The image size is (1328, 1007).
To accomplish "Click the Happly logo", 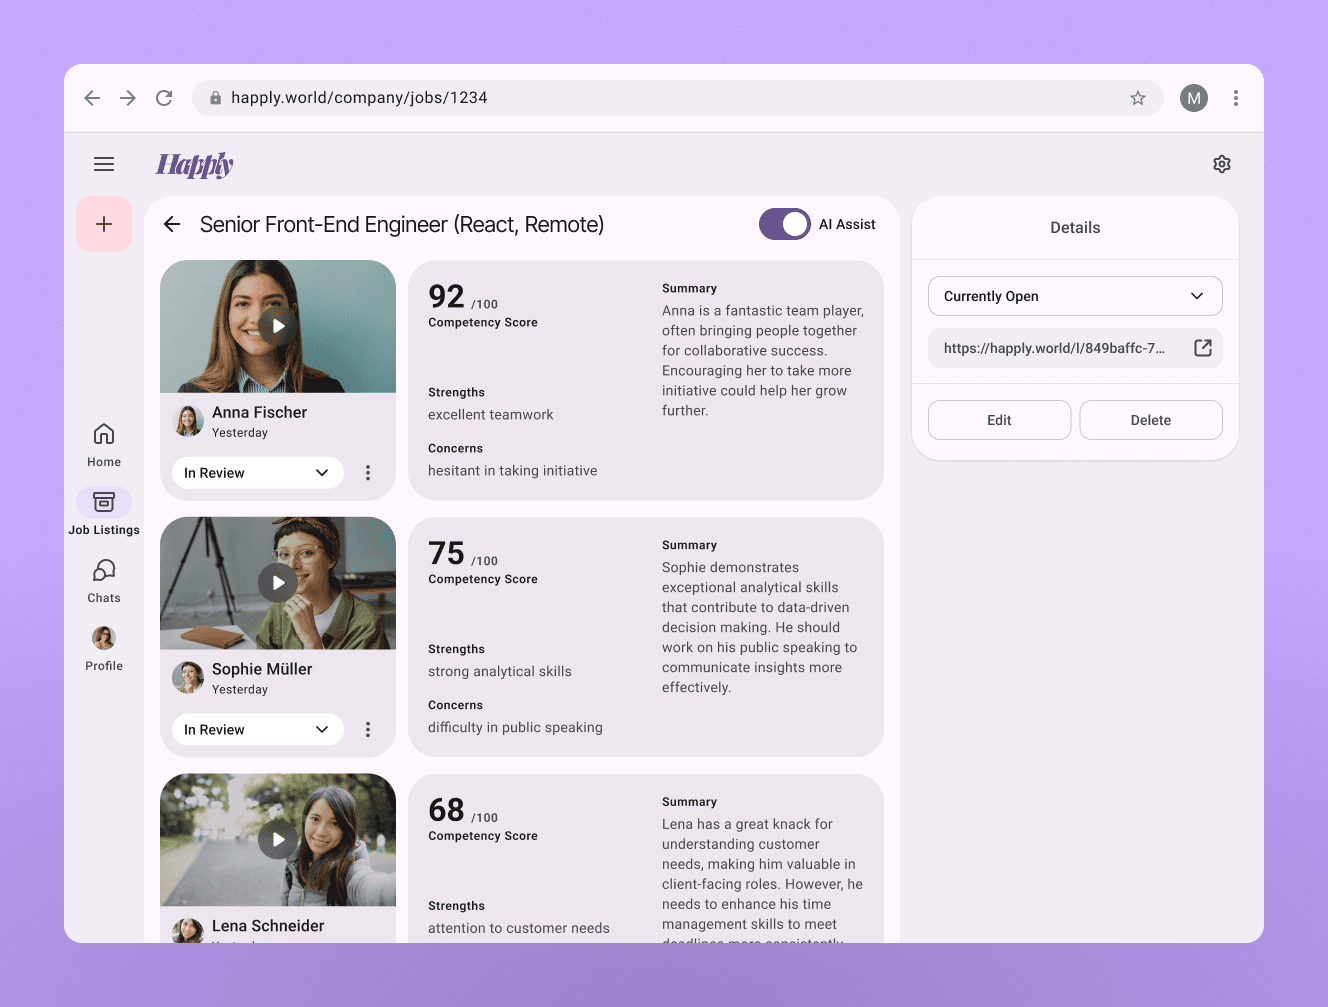I will pyautogui.click(x=194, y=165).
